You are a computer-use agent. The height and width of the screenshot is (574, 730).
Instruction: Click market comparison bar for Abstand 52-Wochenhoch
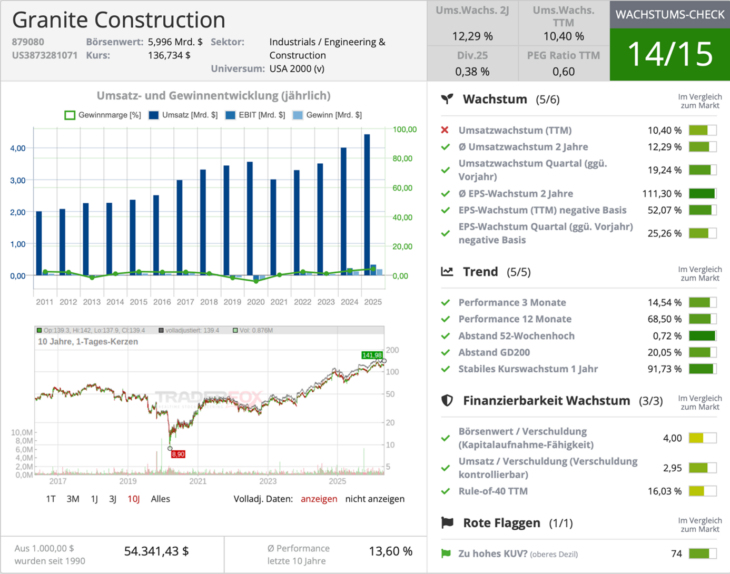point(703,336)
